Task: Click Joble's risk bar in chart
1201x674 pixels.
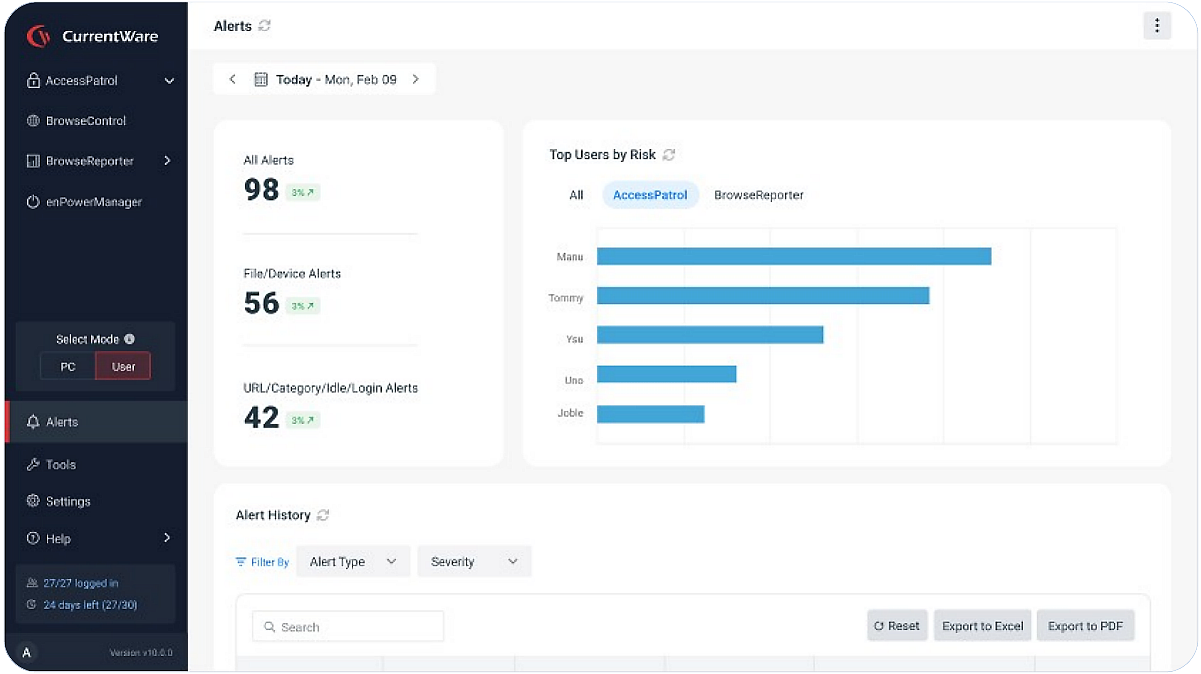Action: [651, 413]
